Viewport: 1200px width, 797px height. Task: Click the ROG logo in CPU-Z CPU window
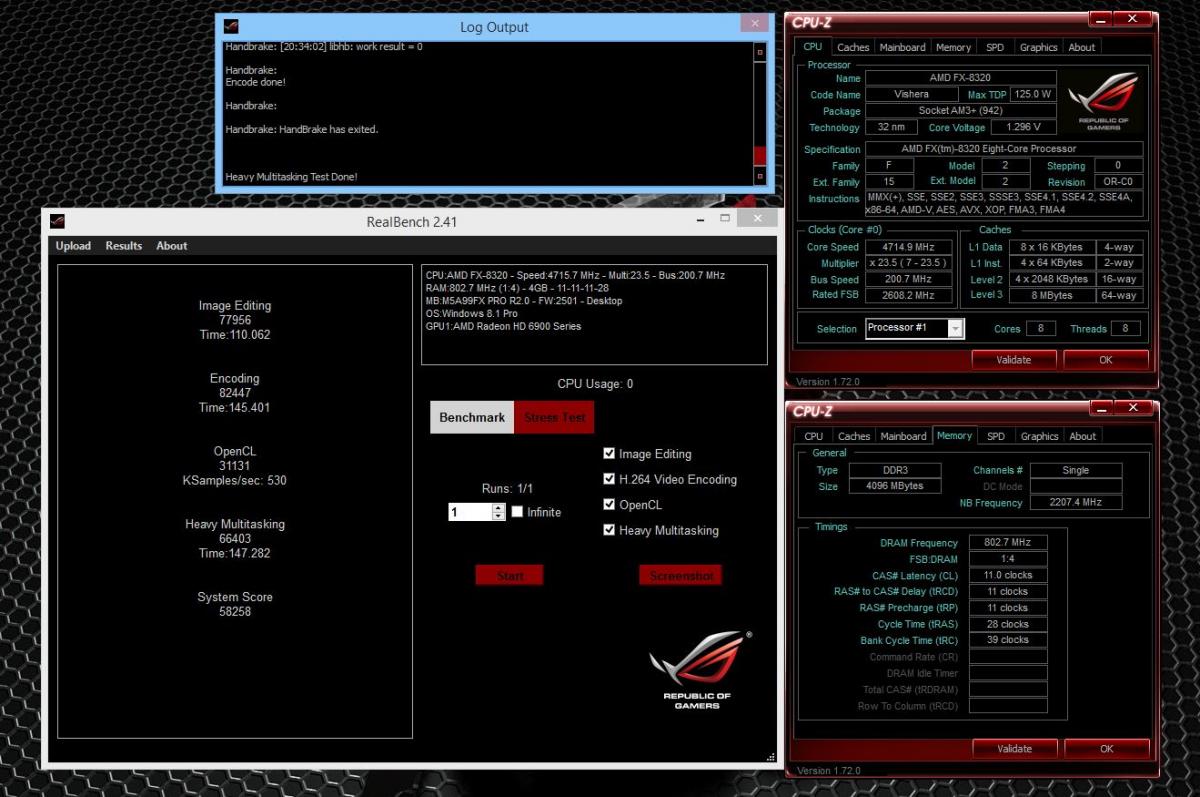1102,101
